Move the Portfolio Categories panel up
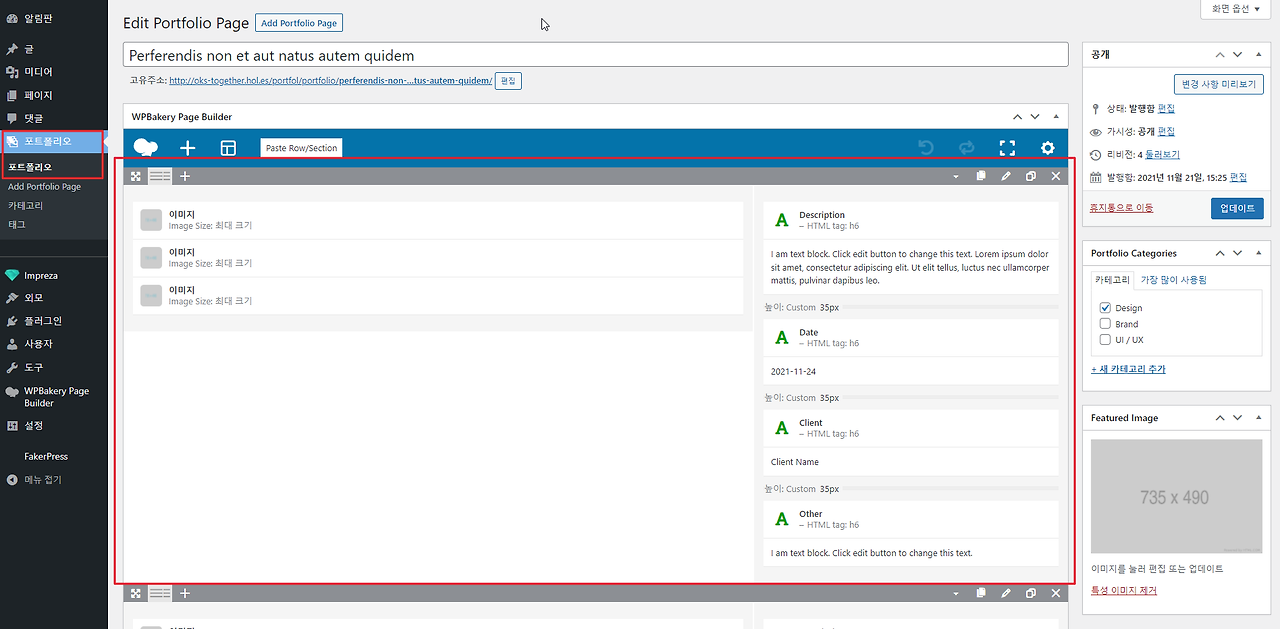The height and width of the screenshot is (629, 1280). [1220, 253]
